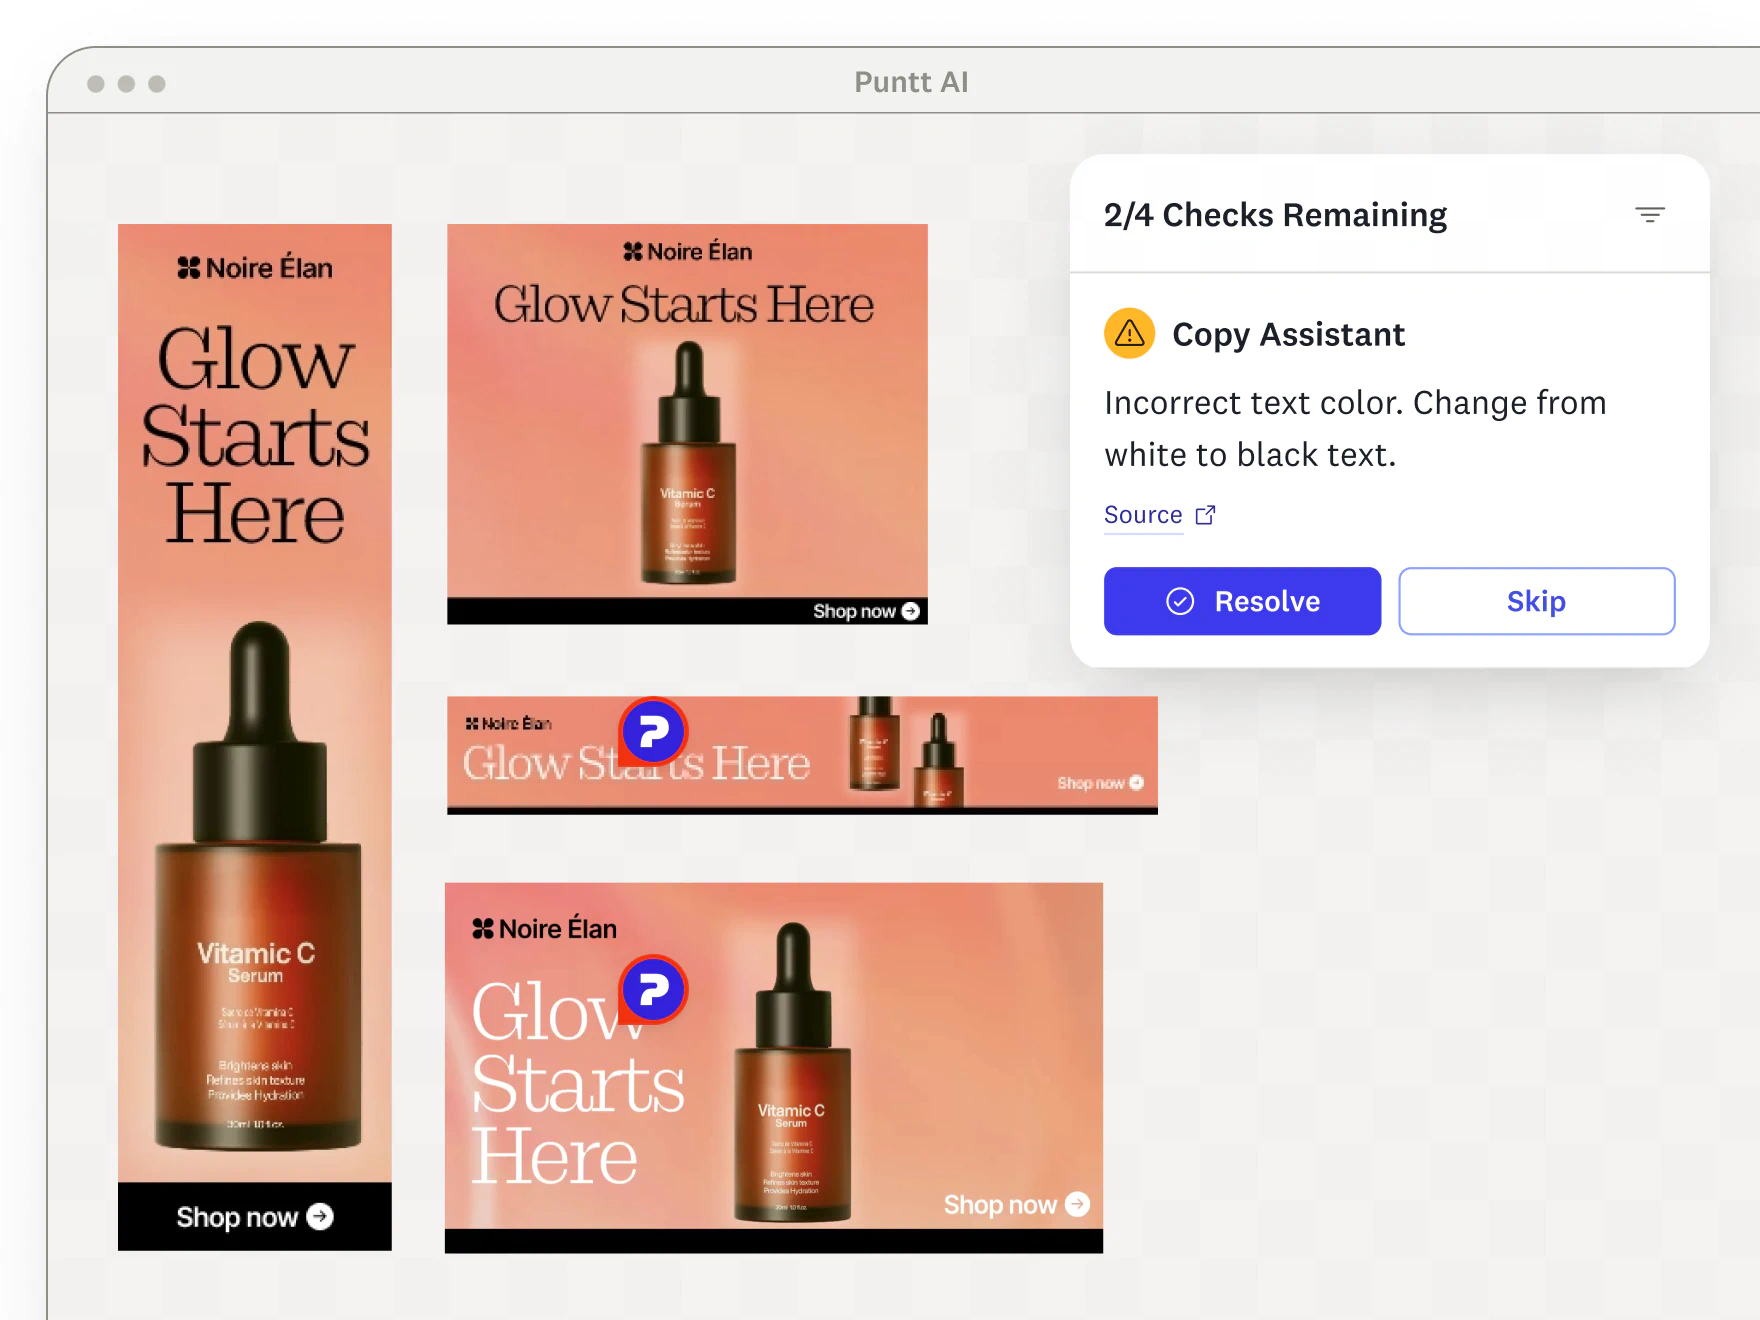Click the Noire Élan logo in square ad
This screenshot has height=1320, width=1760.
click(687, 252)
